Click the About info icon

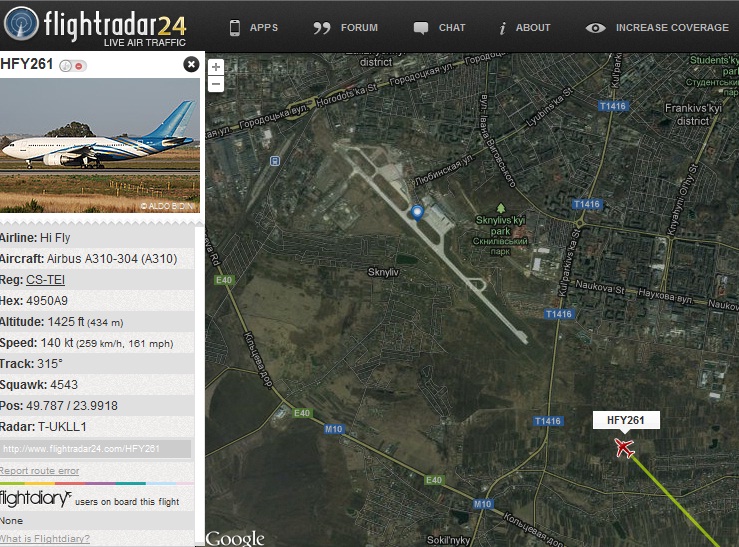tap(502, 28)
